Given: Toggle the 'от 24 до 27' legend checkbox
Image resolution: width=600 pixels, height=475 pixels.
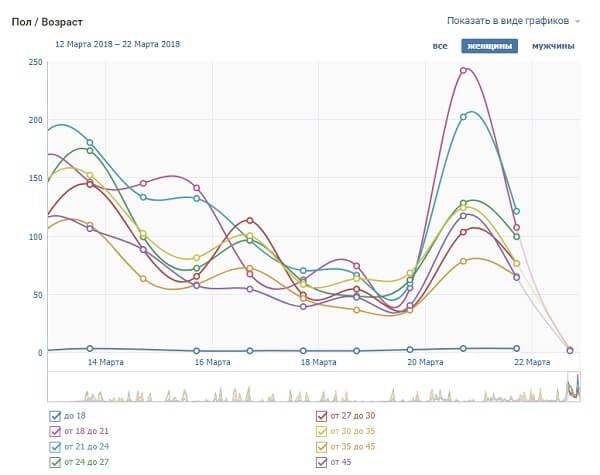Looking at the screenshot, I should pyautogui.click(x=54, y=463).
